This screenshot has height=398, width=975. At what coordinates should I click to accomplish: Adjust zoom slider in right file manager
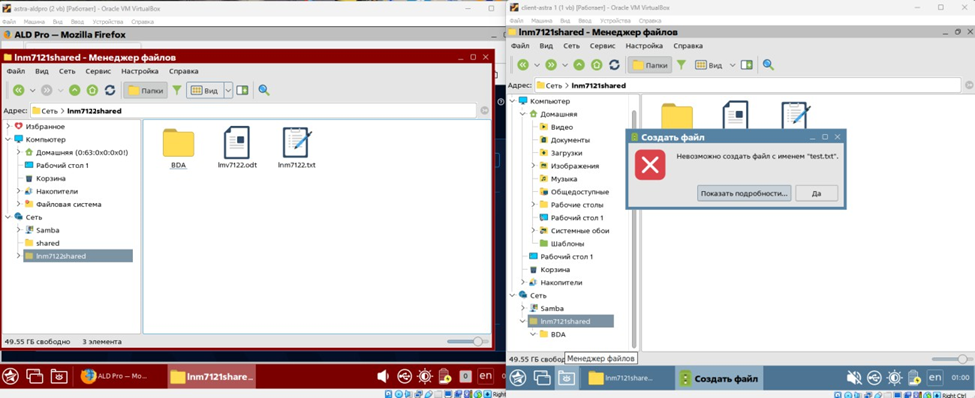point(953,359)
